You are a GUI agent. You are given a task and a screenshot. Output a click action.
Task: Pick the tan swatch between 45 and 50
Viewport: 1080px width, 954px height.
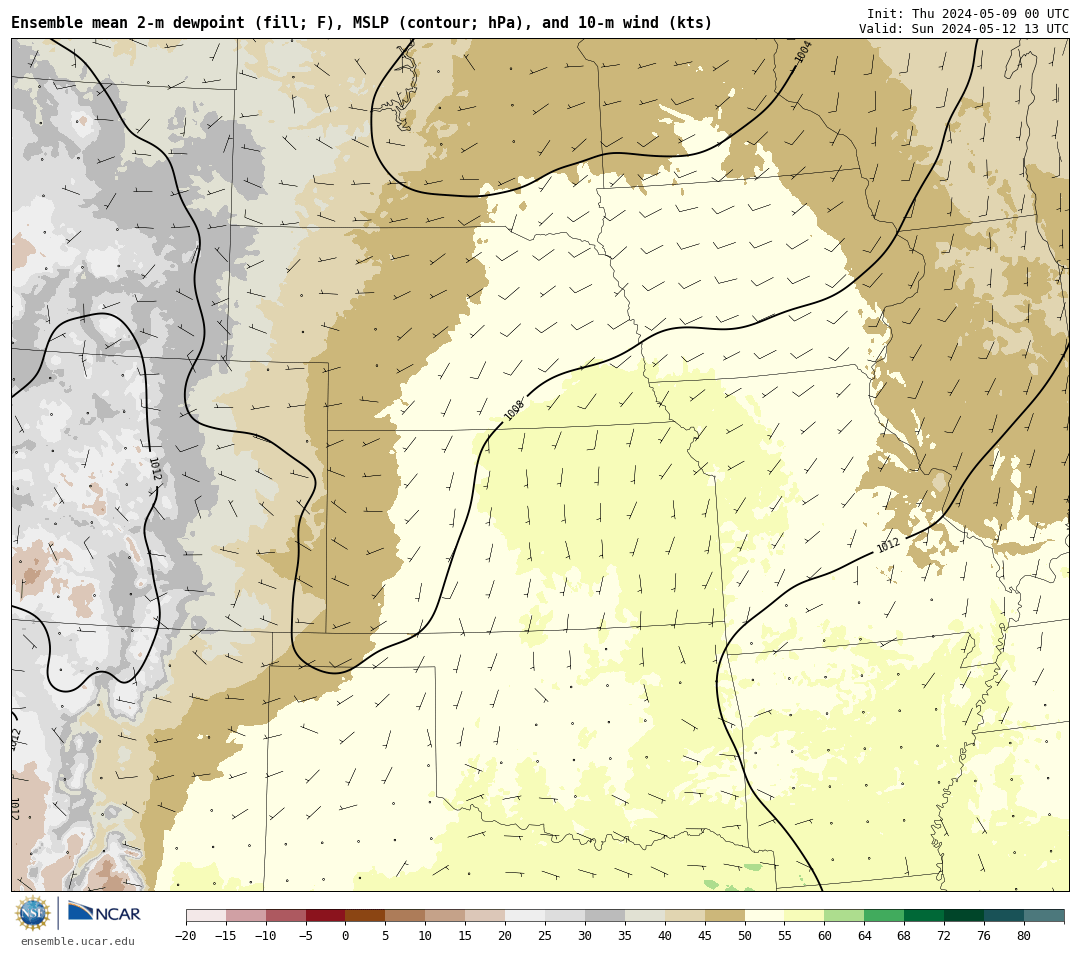pyautogui.click(x=725, y=916)
